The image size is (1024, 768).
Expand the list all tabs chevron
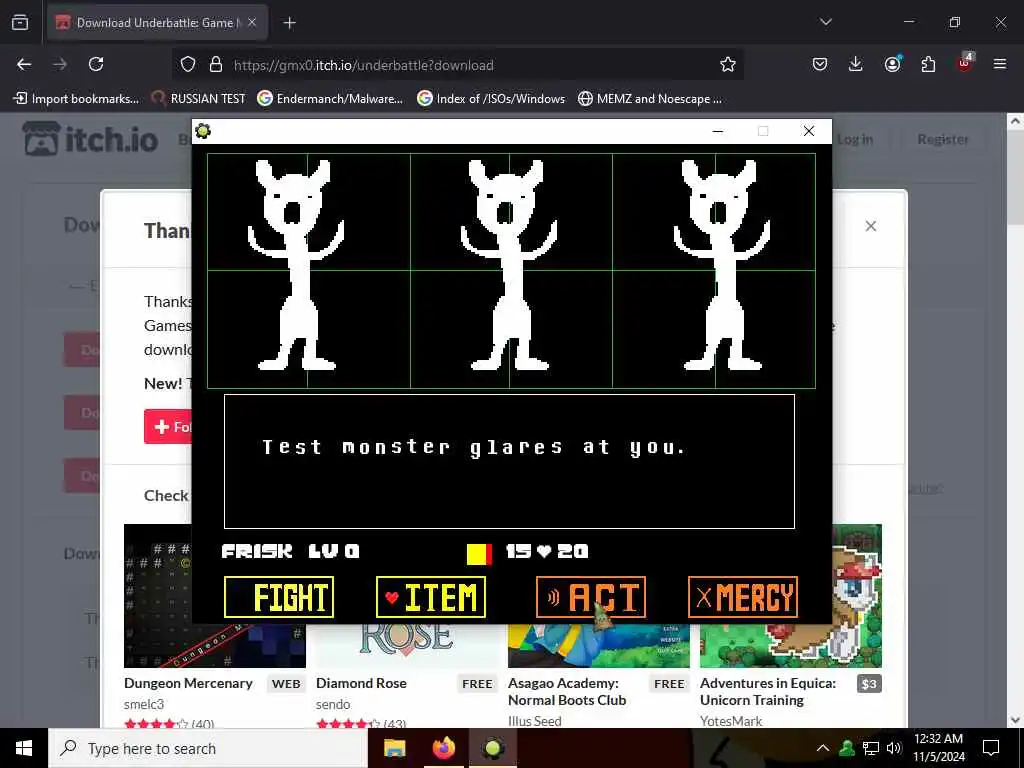pos(825,22)
